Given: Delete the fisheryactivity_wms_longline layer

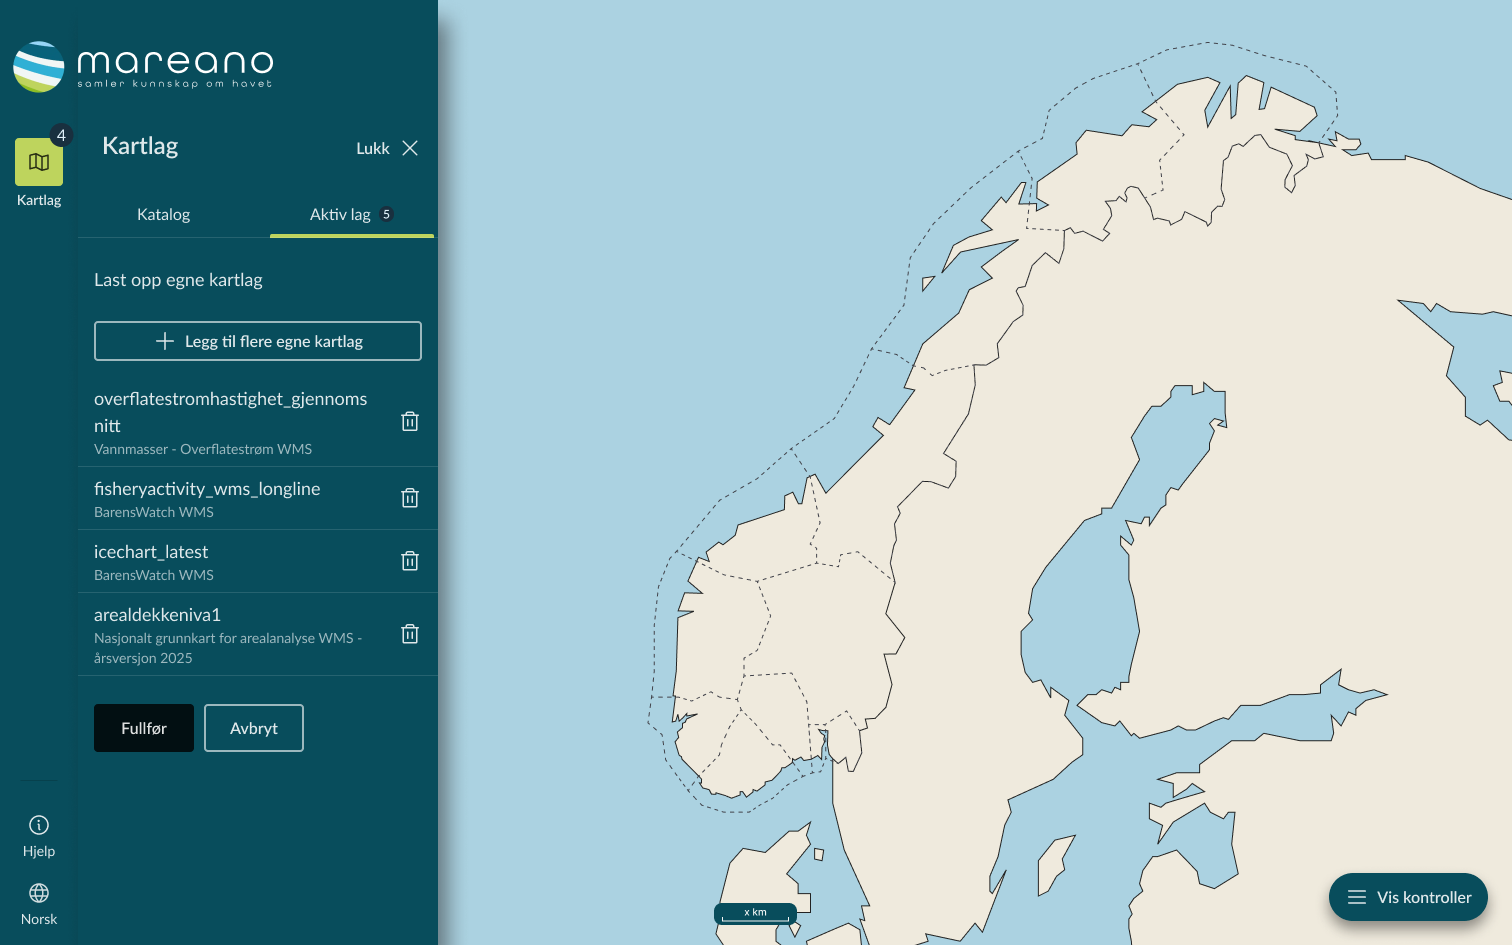Looking at the screenshot, I should (410, 497).
